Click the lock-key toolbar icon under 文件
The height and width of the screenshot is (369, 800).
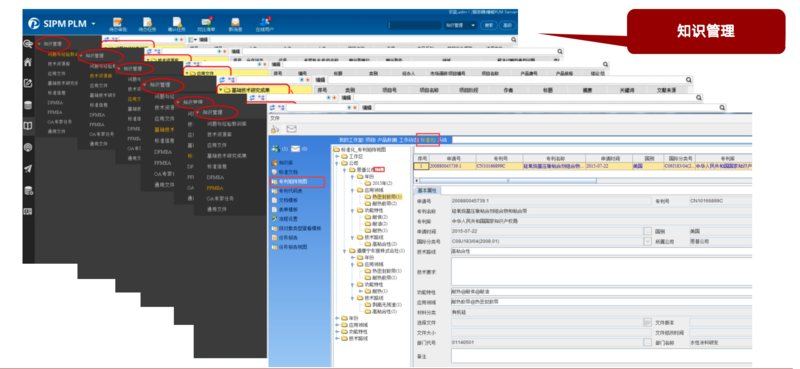[x=276, y=129]
